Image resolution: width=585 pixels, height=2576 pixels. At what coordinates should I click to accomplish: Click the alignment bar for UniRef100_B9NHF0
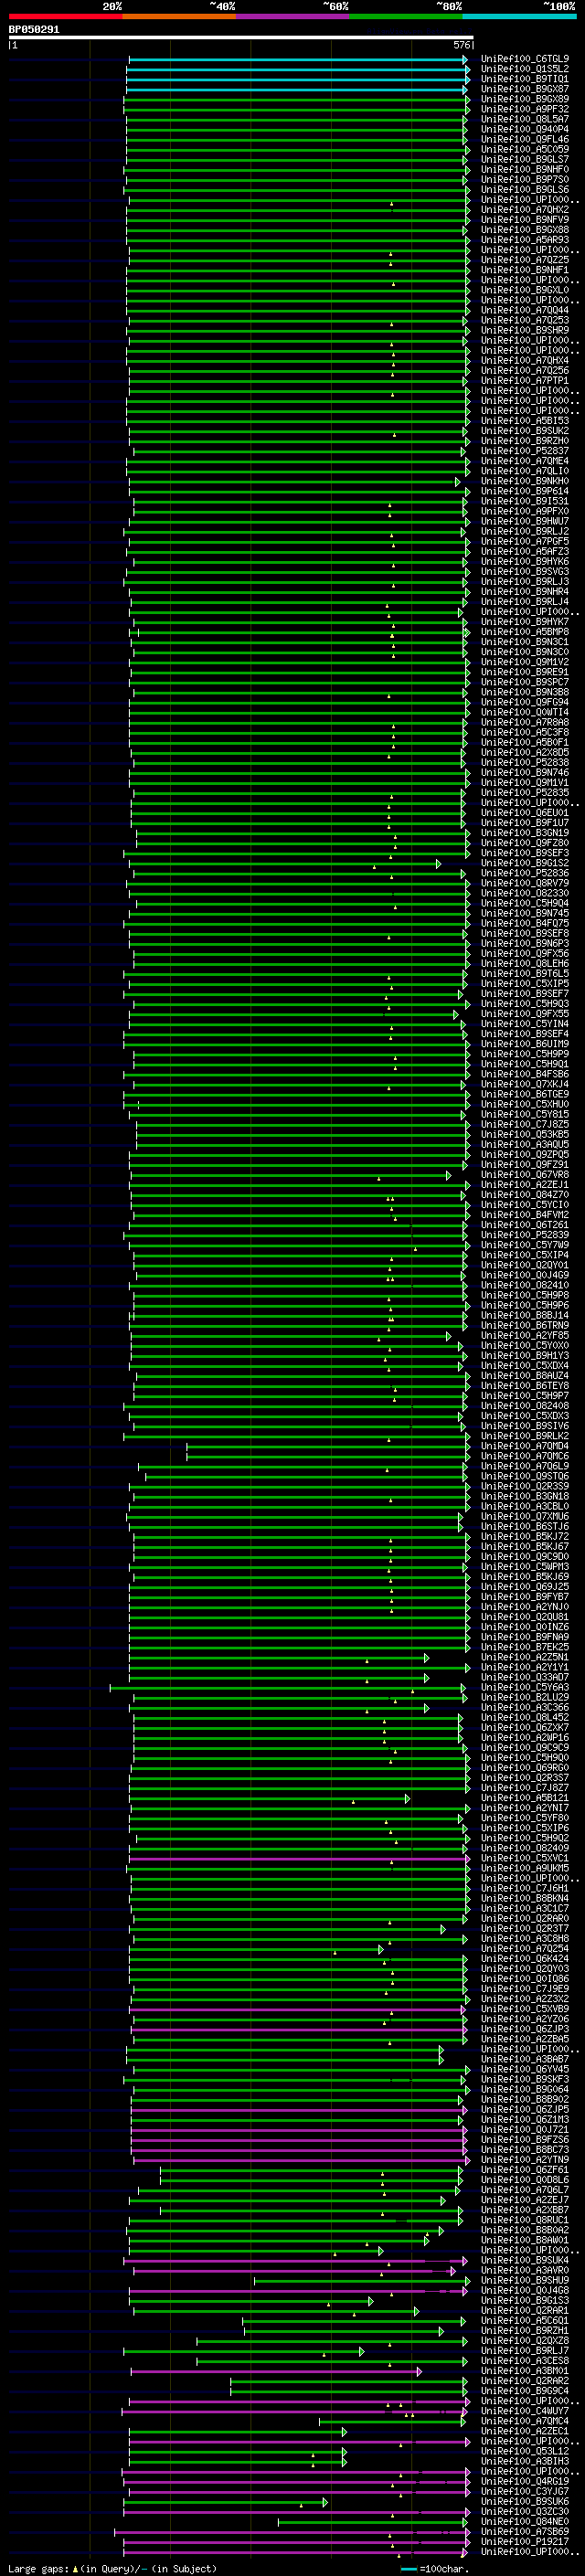click(297, 170)
